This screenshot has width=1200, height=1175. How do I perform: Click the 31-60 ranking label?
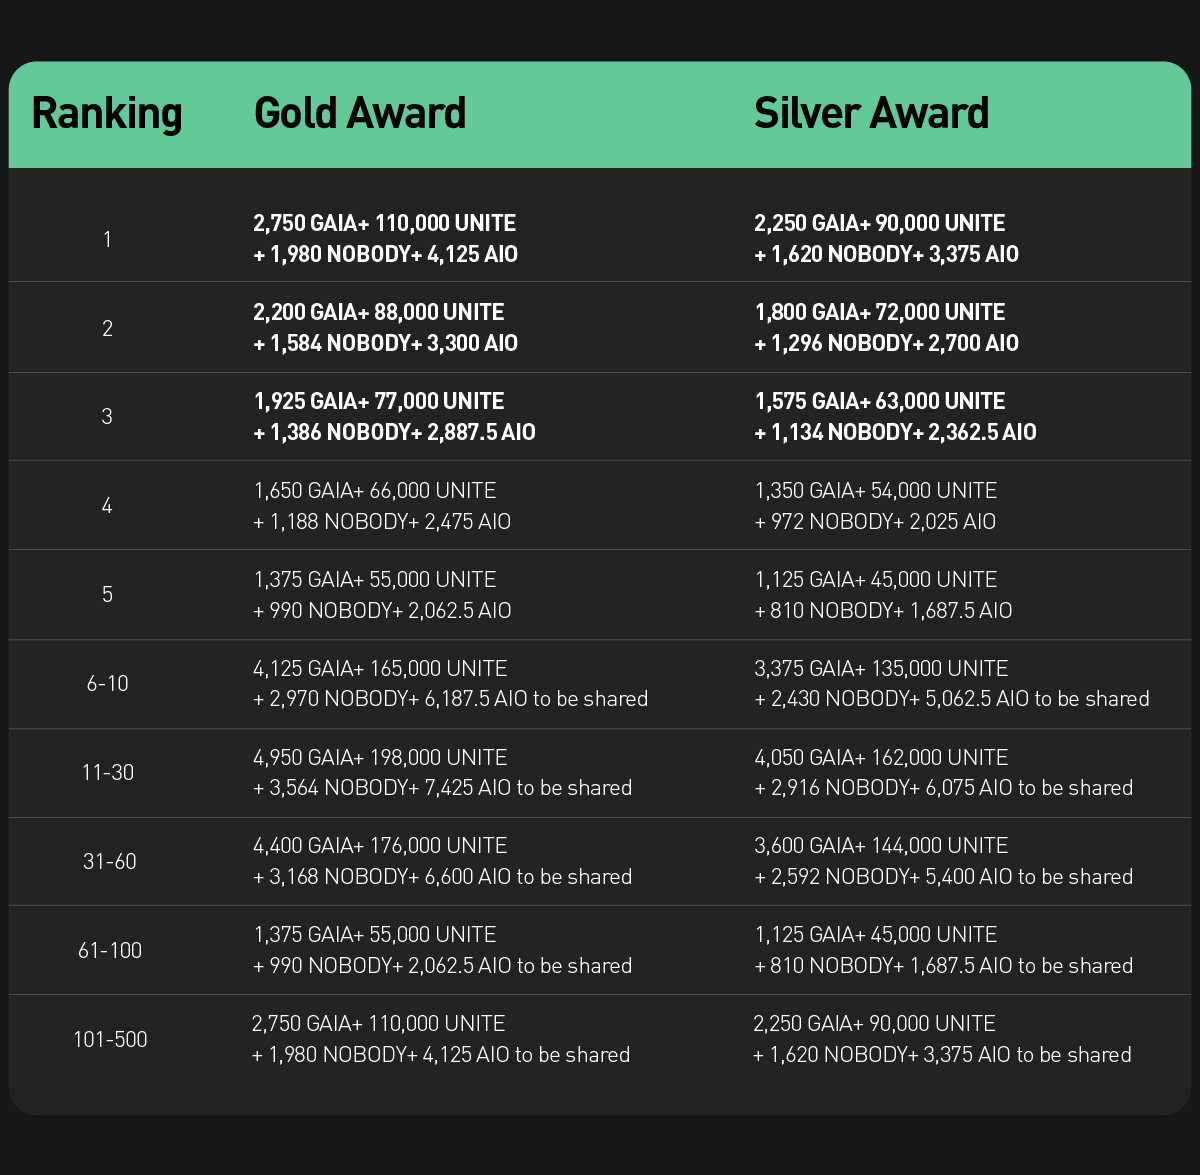pyautogui.click(x=109, y=862)
